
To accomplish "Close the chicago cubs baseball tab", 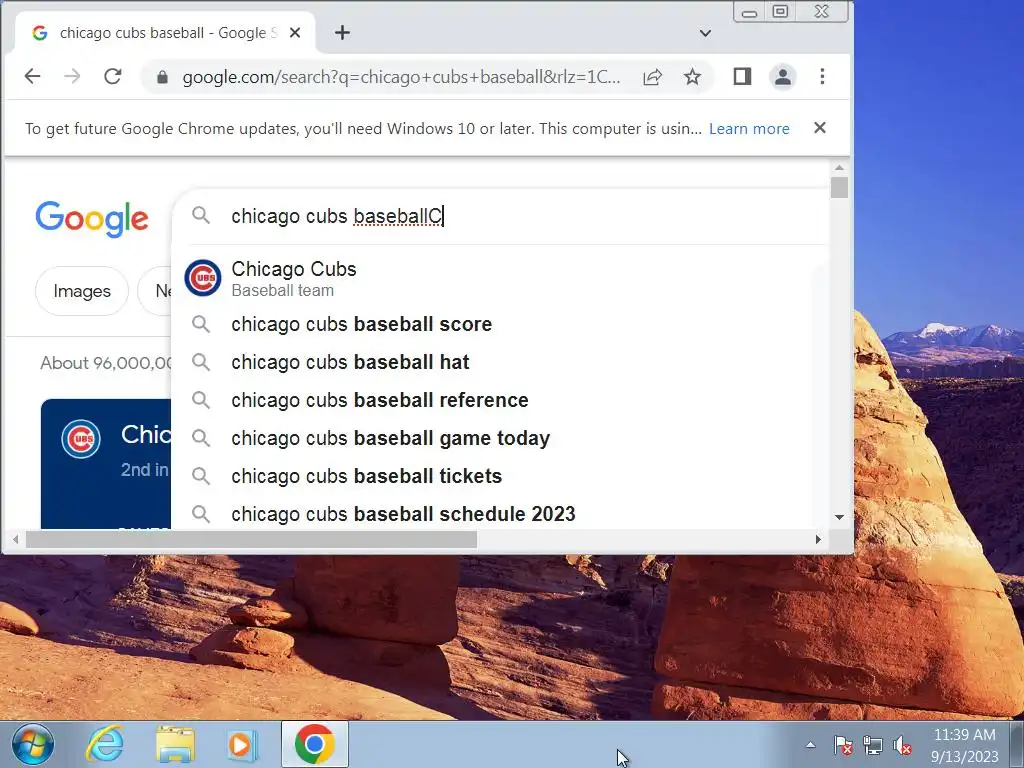I will 295,33.
